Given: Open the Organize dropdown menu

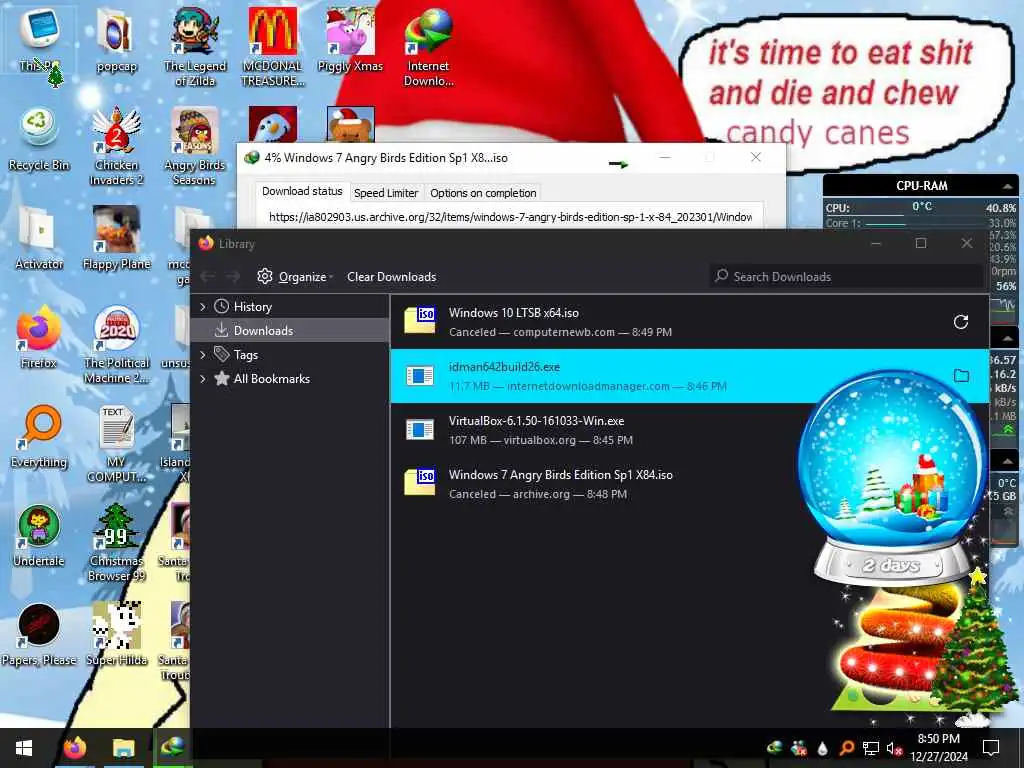Looking at the screenshot, I should tap(295, 277).
